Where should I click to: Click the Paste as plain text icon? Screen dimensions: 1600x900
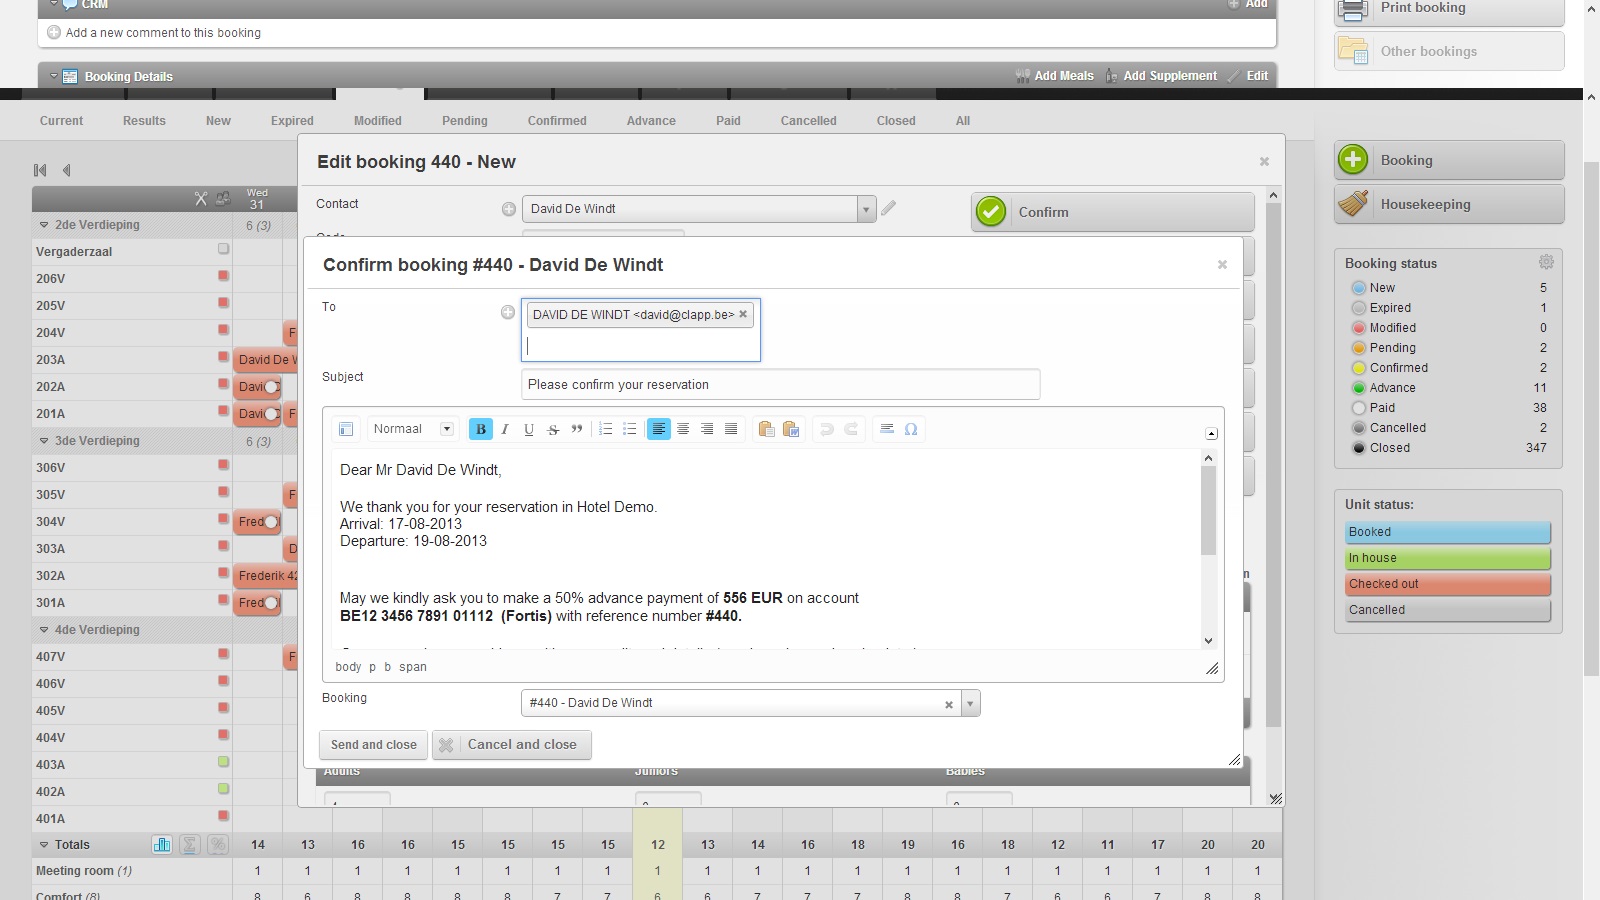767,429
